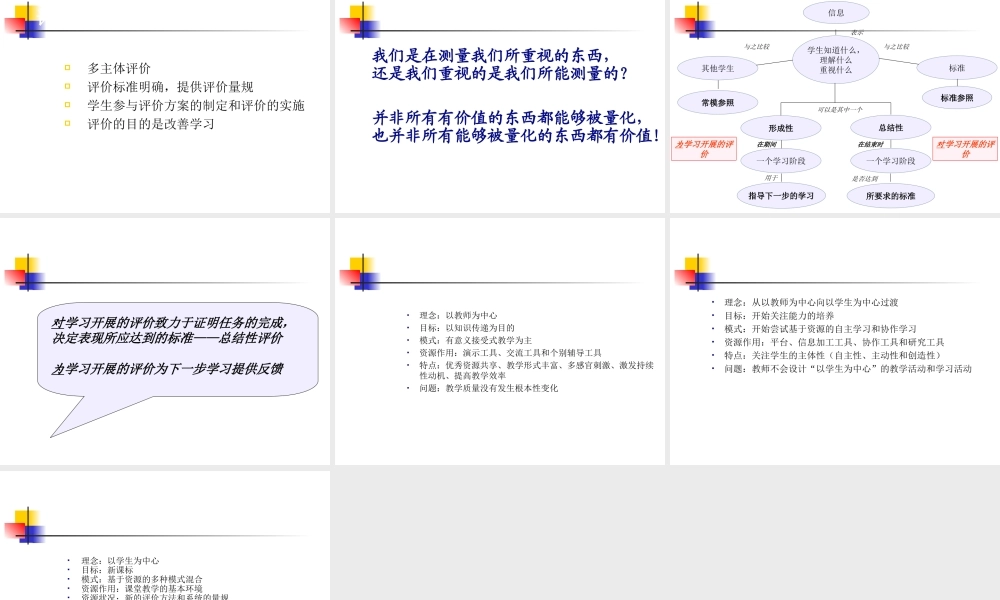Check the bullet beside 多主体评价

coord(67,67)
